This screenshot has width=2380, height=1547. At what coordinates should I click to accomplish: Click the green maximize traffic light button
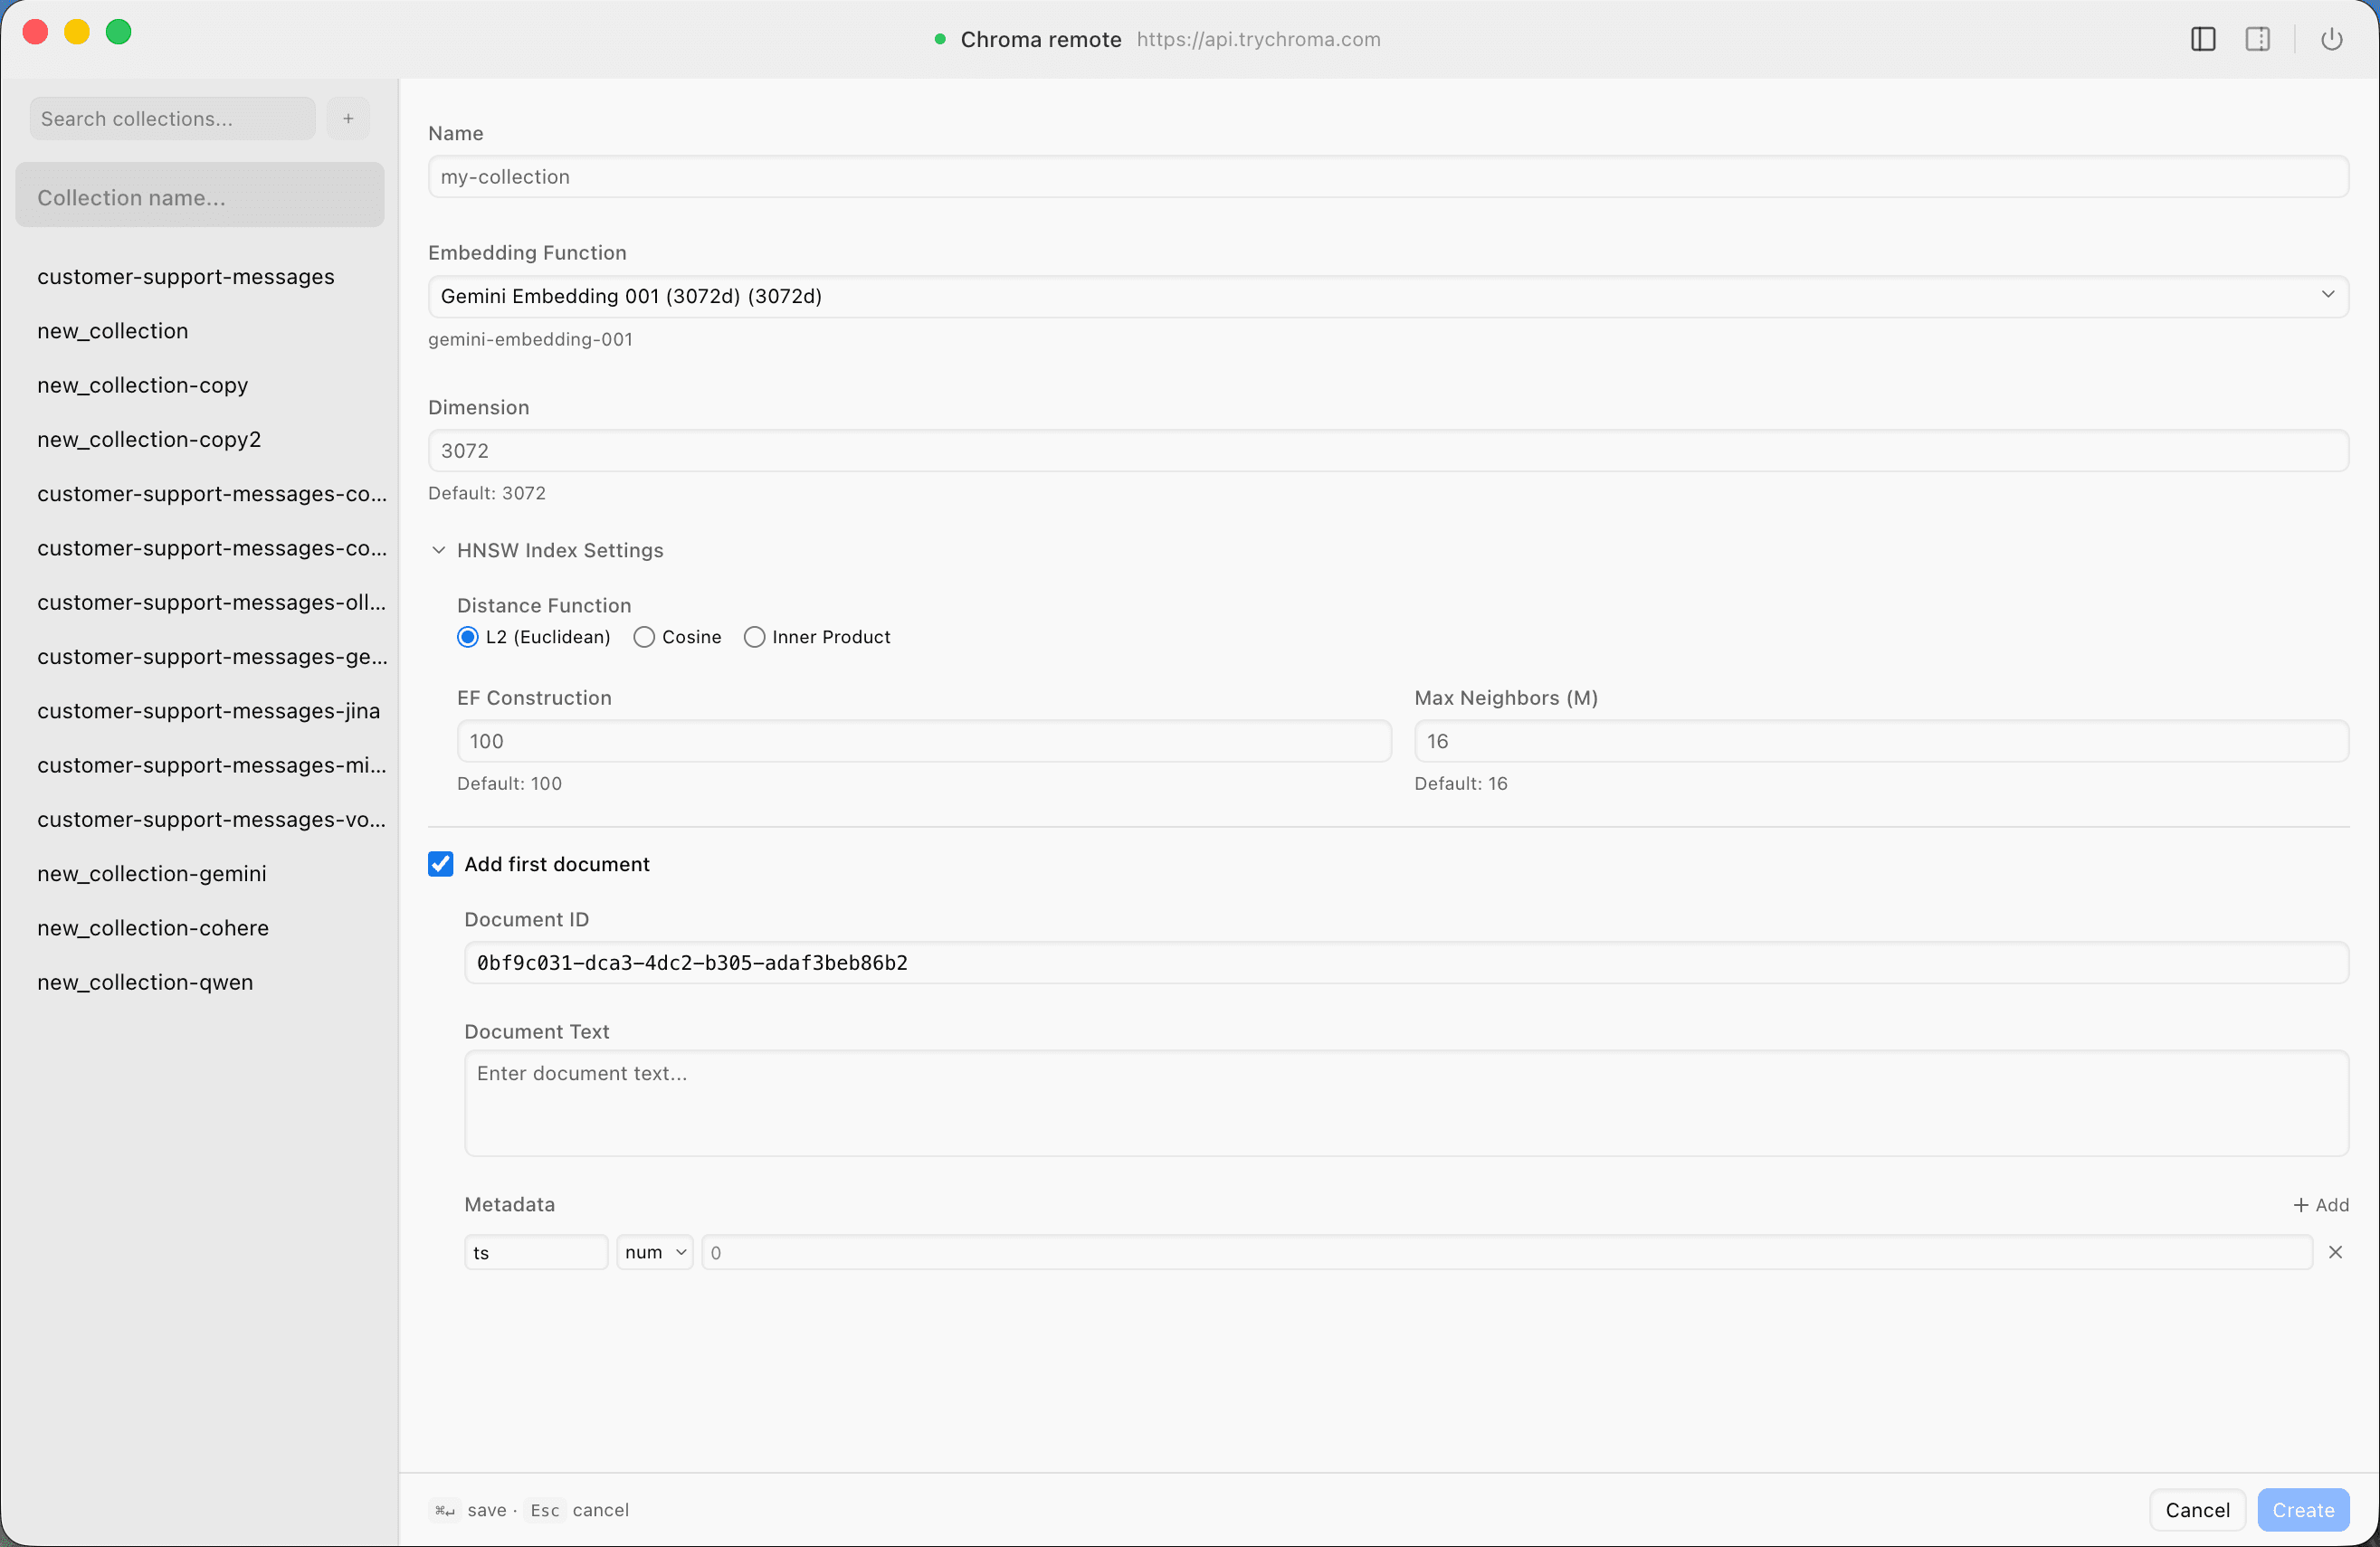click(118, 31)
